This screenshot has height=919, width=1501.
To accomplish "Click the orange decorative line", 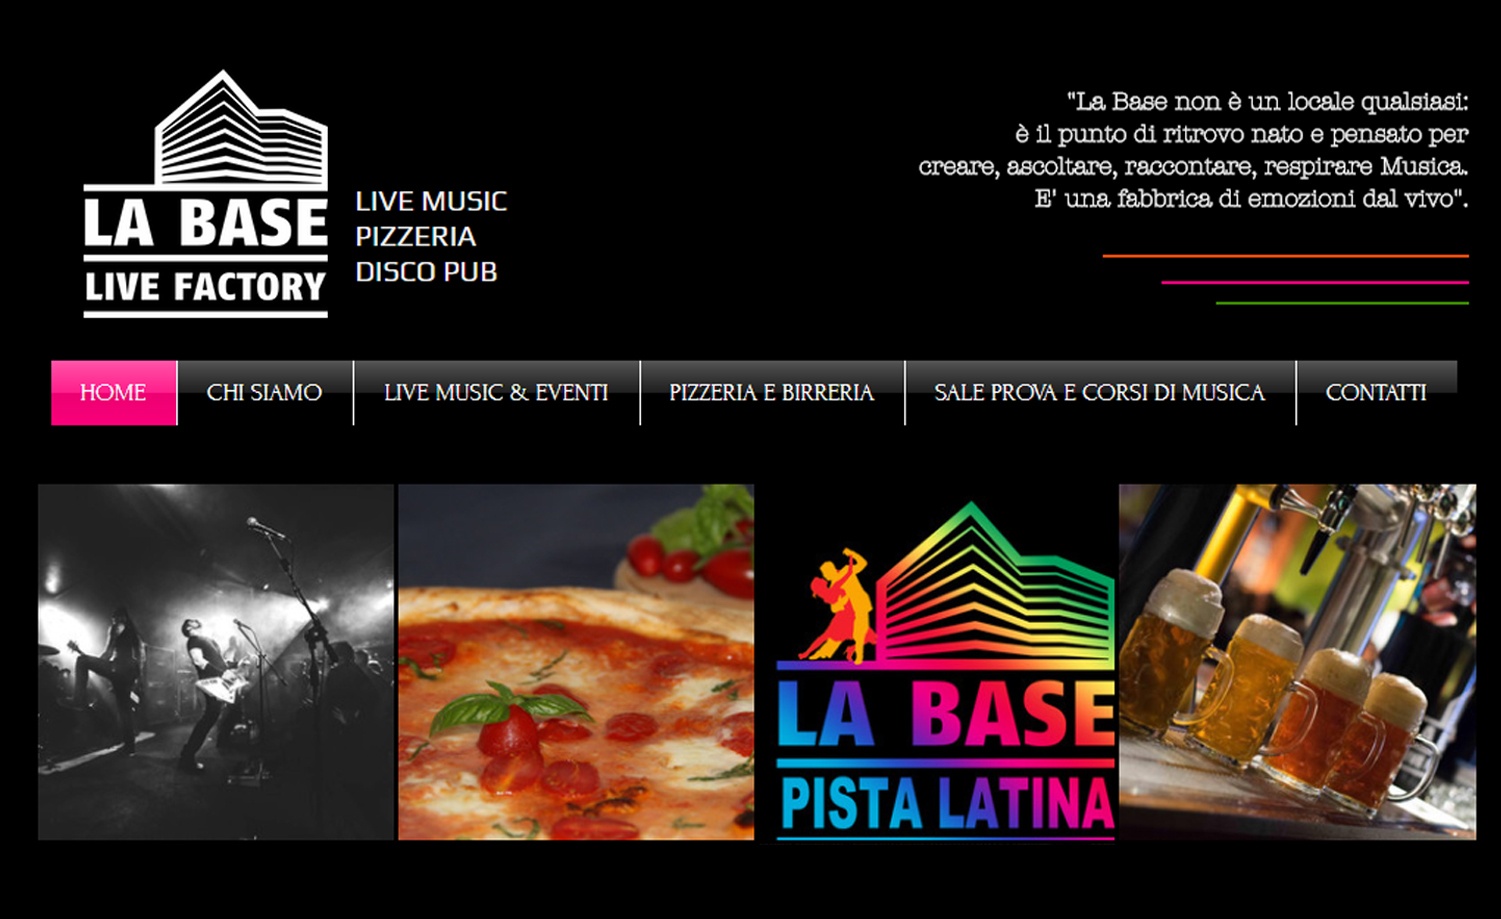I will click(x=1285, y=256).
